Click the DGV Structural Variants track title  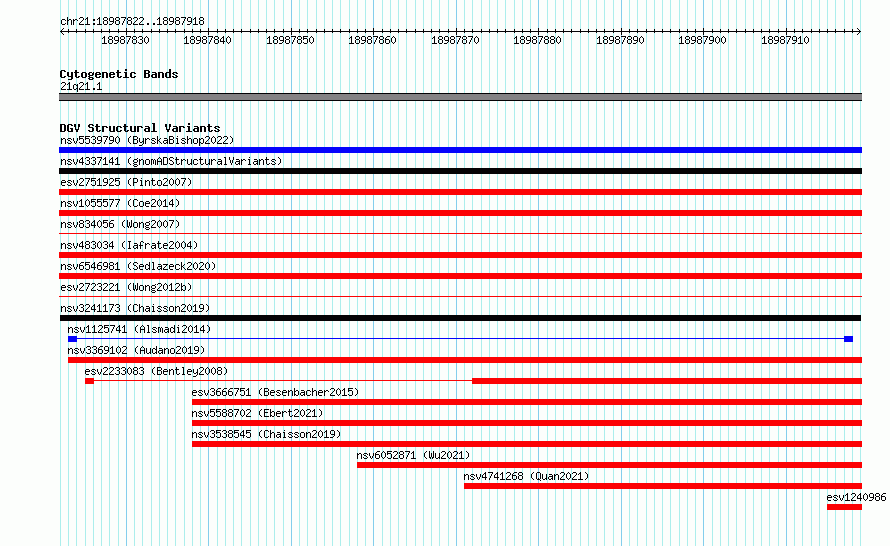point(140,128)
